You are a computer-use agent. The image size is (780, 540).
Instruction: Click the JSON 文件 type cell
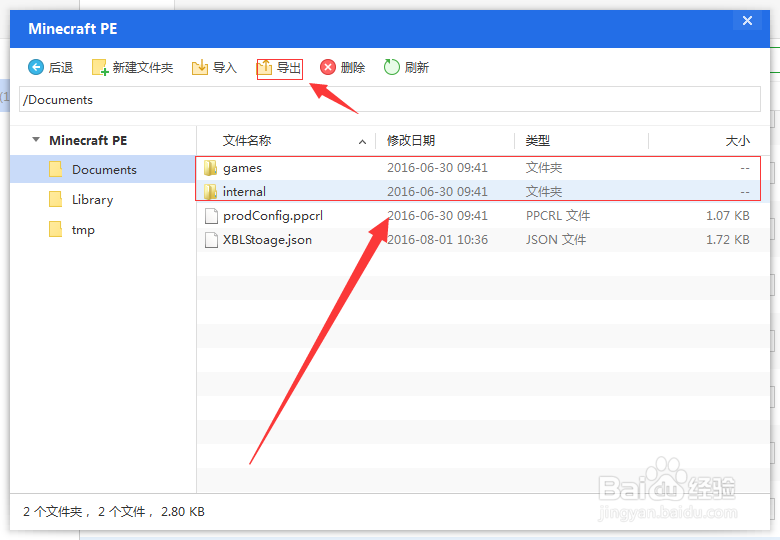556,240
